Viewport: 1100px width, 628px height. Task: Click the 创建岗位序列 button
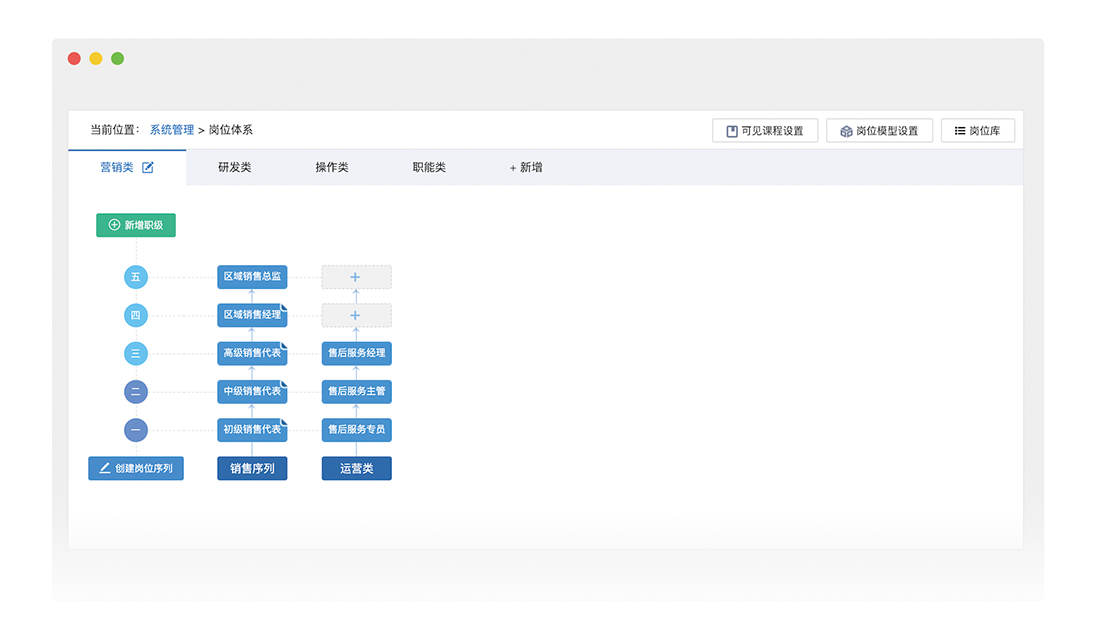point(136,468)
